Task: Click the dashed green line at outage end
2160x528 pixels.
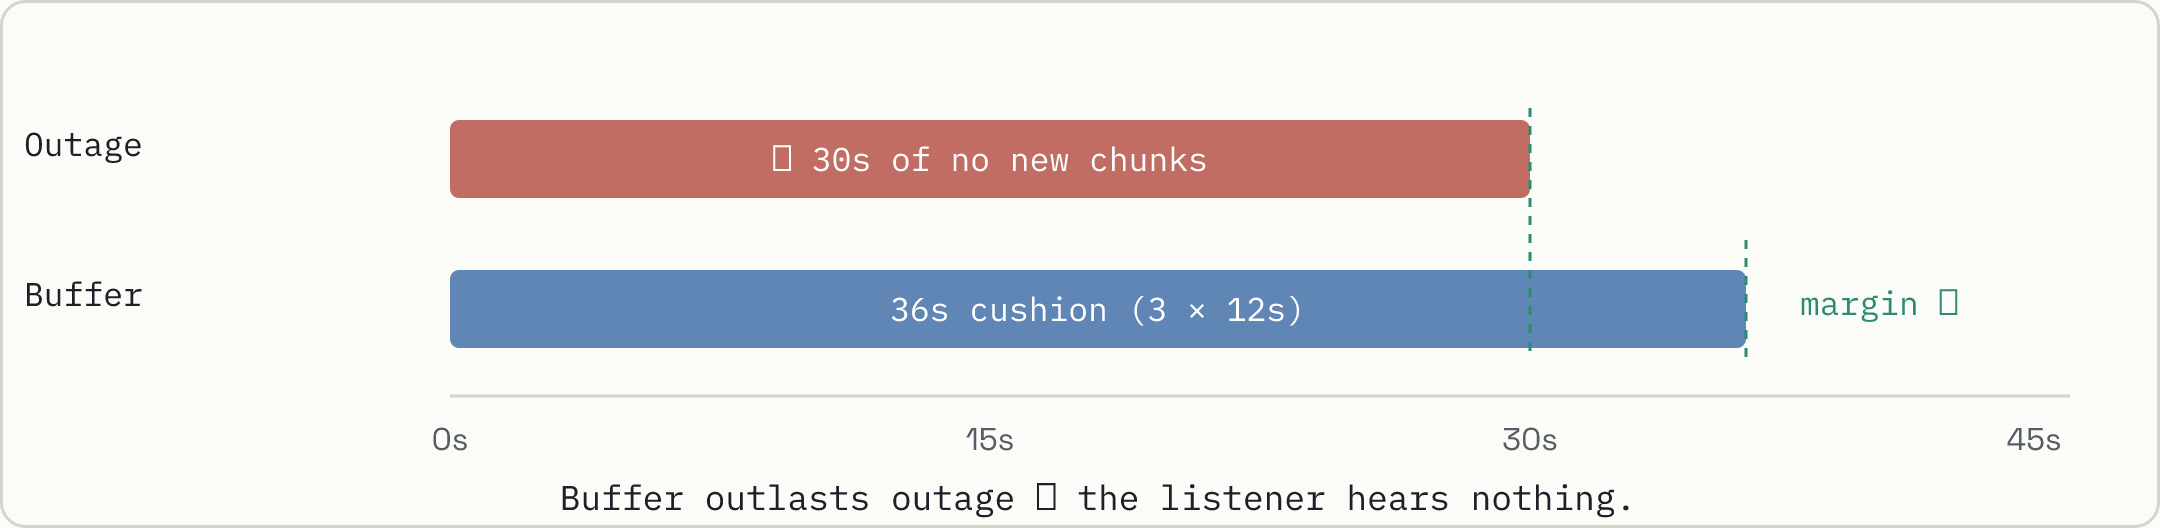Action: pyautogui.click(x=1530, y=229)
